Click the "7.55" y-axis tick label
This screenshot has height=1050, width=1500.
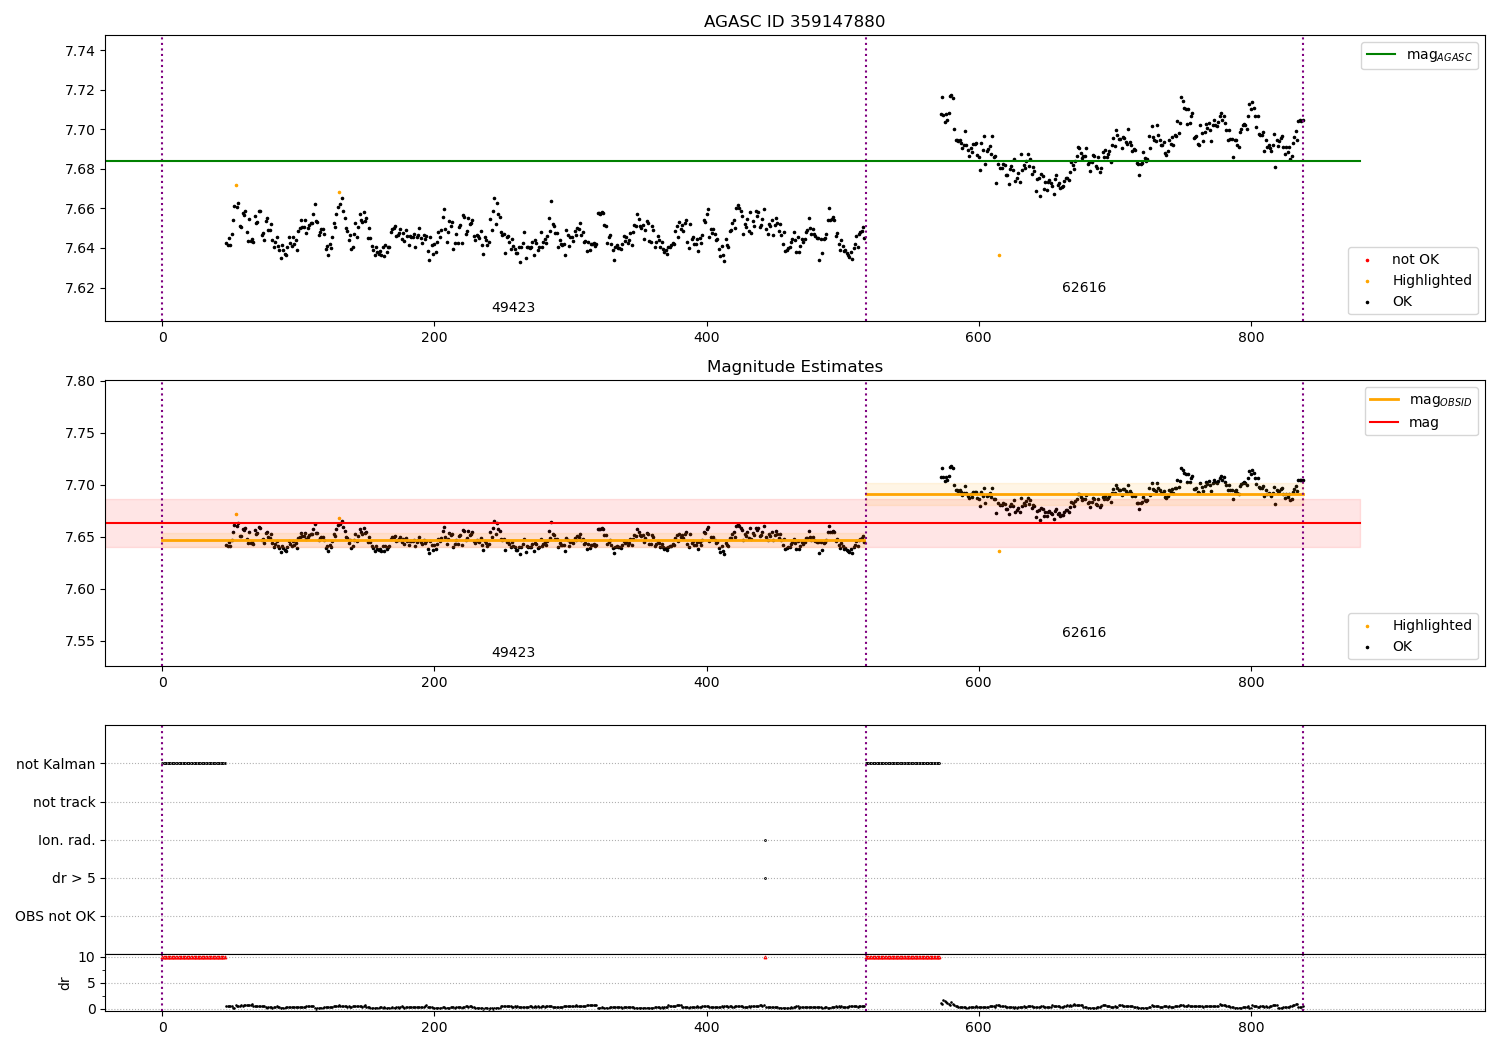[x=79, y=641]
